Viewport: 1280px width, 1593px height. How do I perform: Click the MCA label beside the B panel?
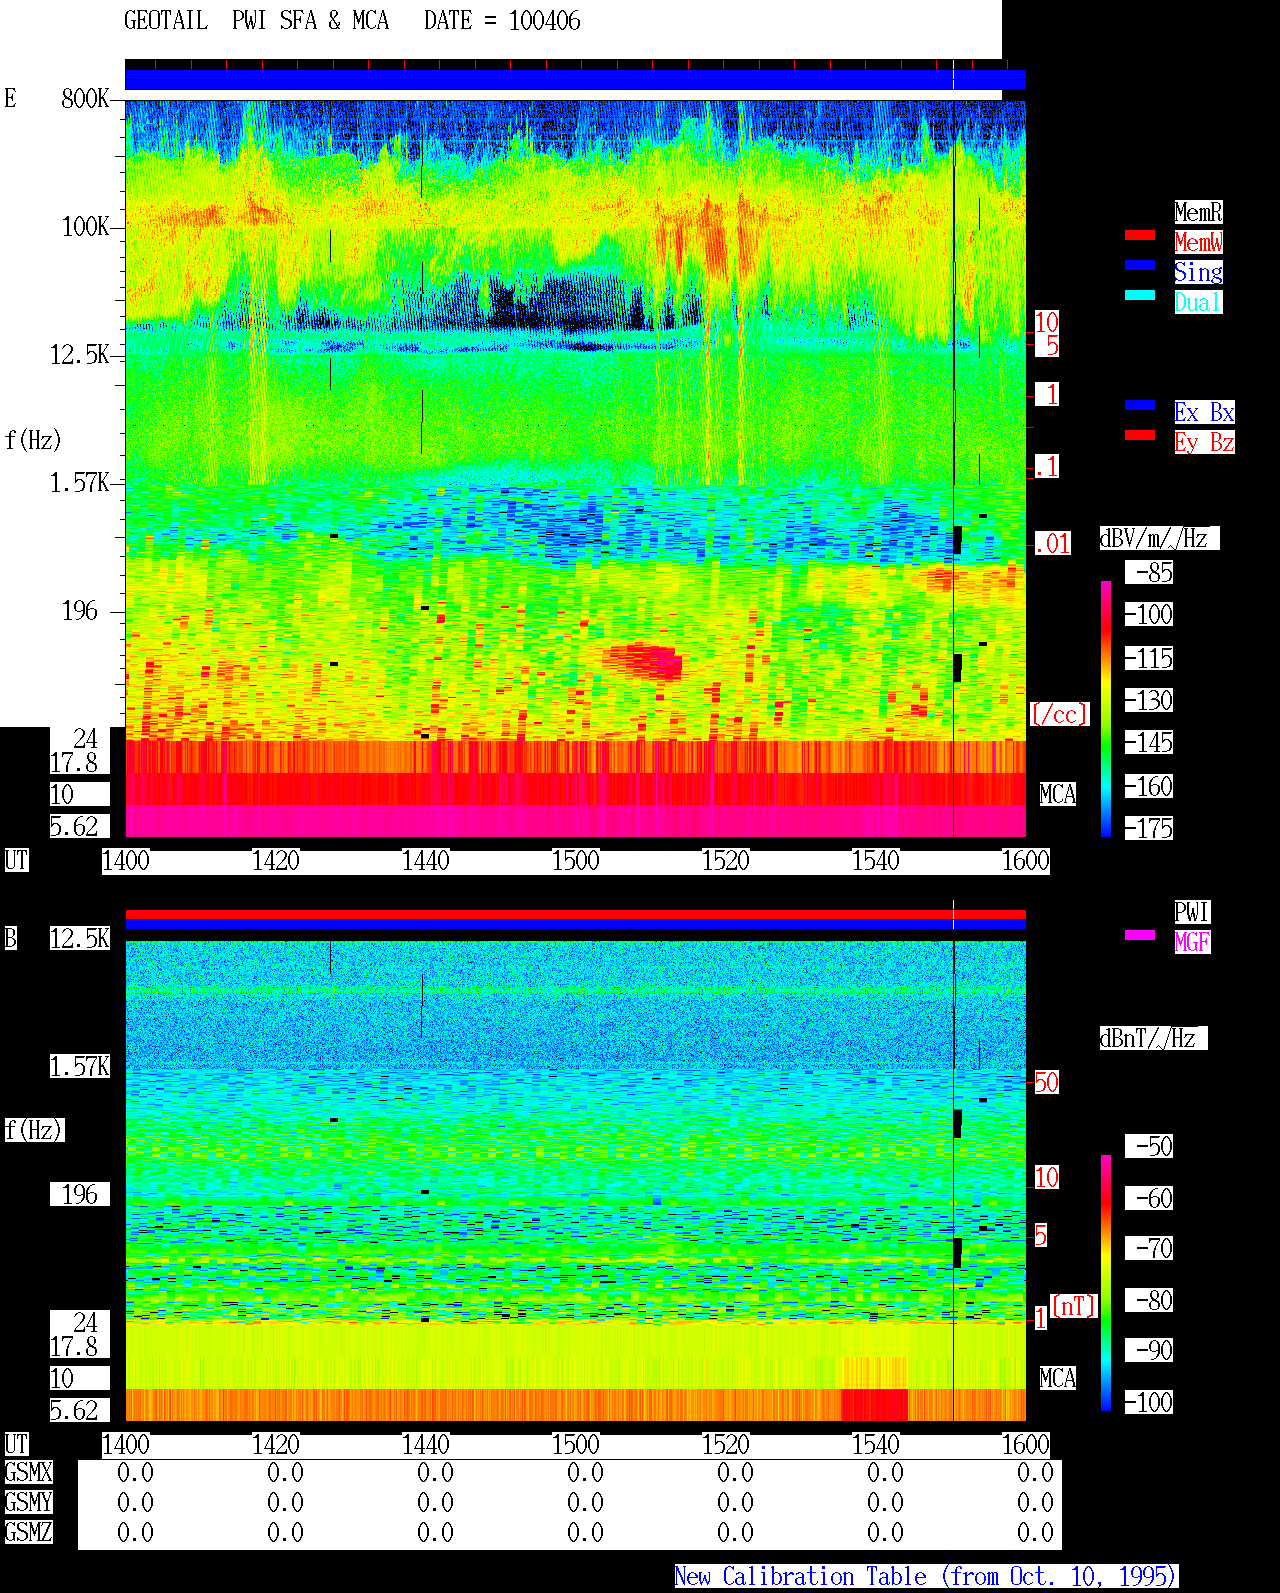tap(1058, 1378)
